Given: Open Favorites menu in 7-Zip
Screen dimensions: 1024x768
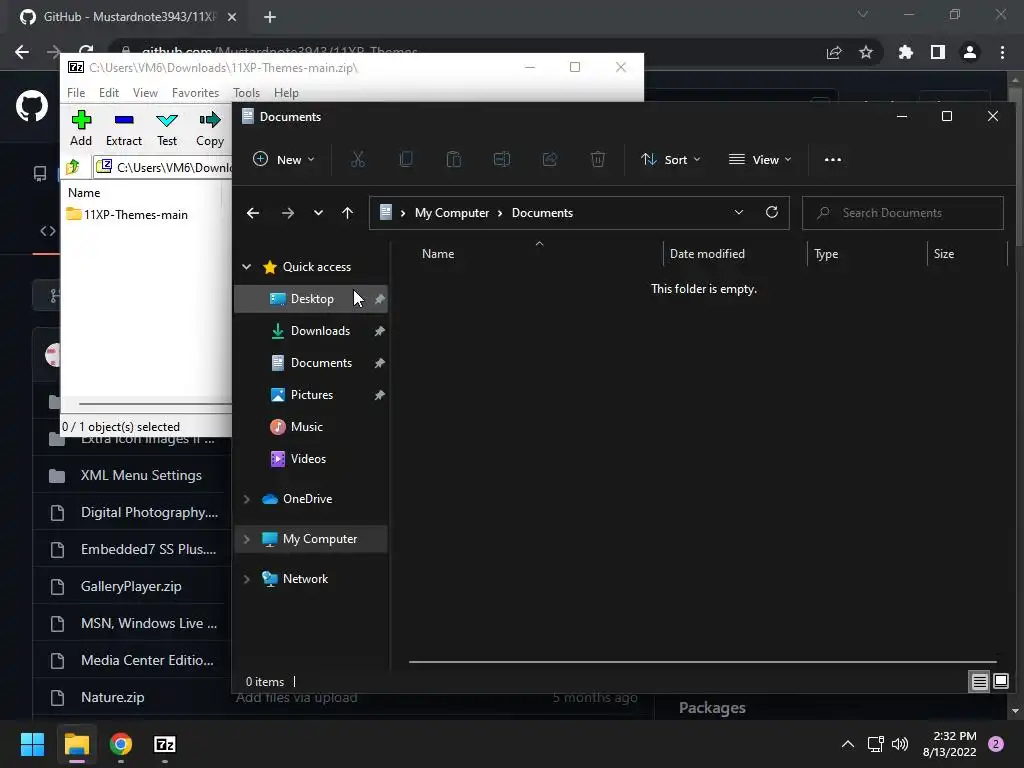Looking at the screenshot, I should [195, 93].
